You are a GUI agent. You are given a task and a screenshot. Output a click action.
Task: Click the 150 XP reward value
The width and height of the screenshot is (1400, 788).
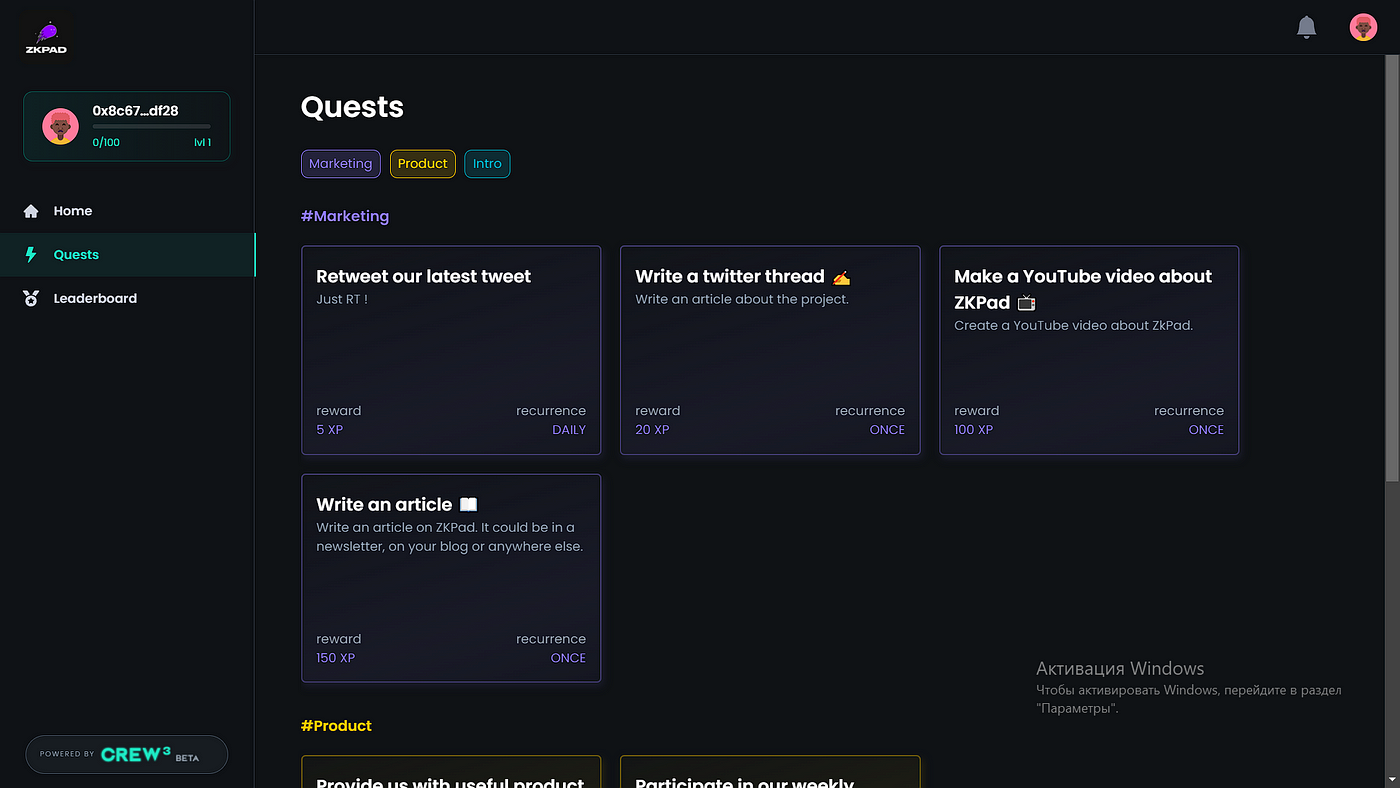[335, 658]
